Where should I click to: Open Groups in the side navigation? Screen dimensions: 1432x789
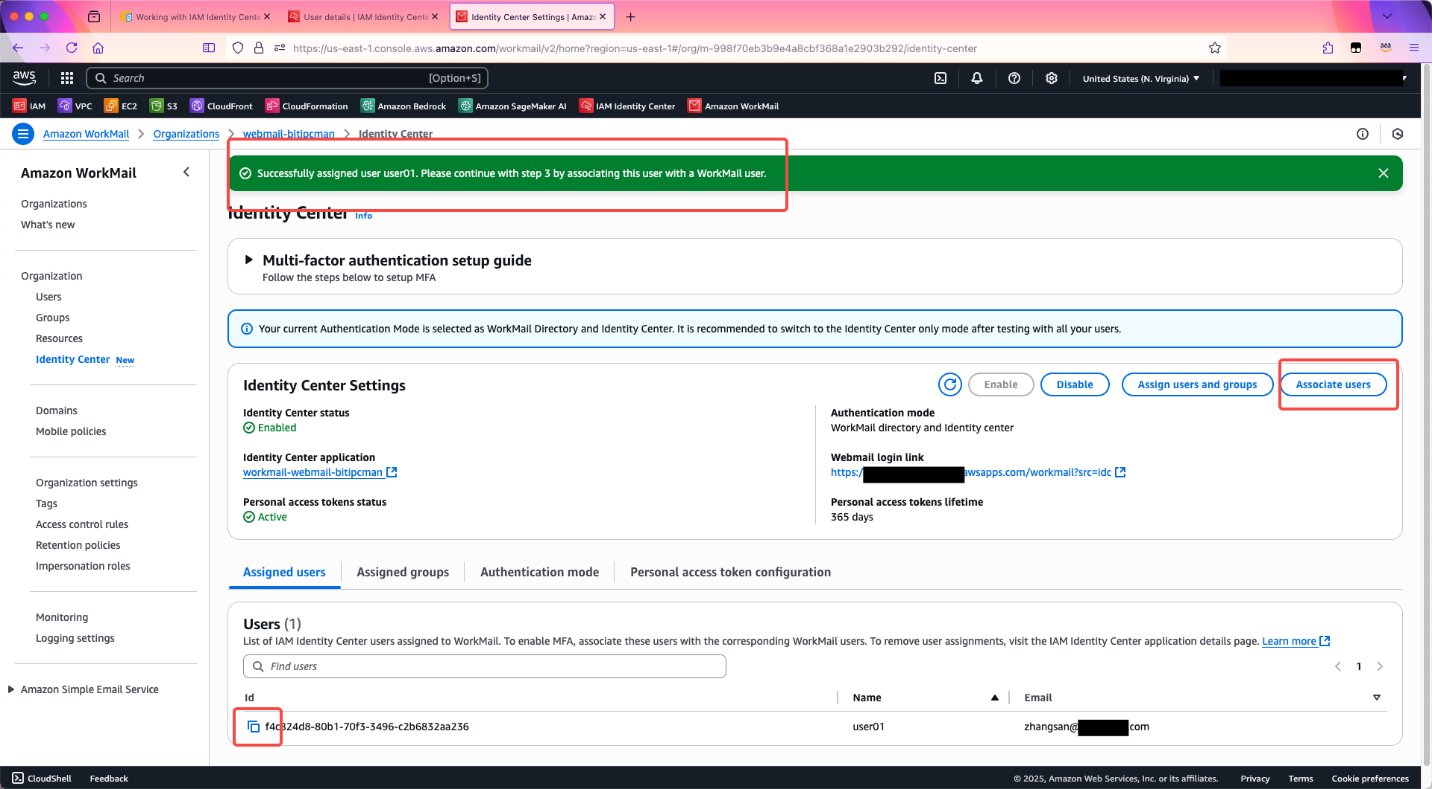pyautogui.click(x=53, y=318)
